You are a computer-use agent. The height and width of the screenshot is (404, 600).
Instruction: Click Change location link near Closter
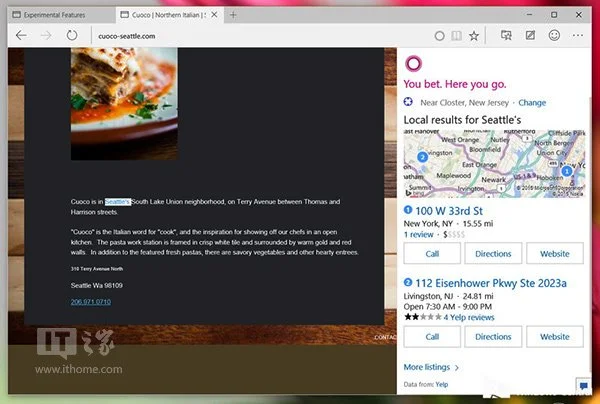tap(532, 103)
